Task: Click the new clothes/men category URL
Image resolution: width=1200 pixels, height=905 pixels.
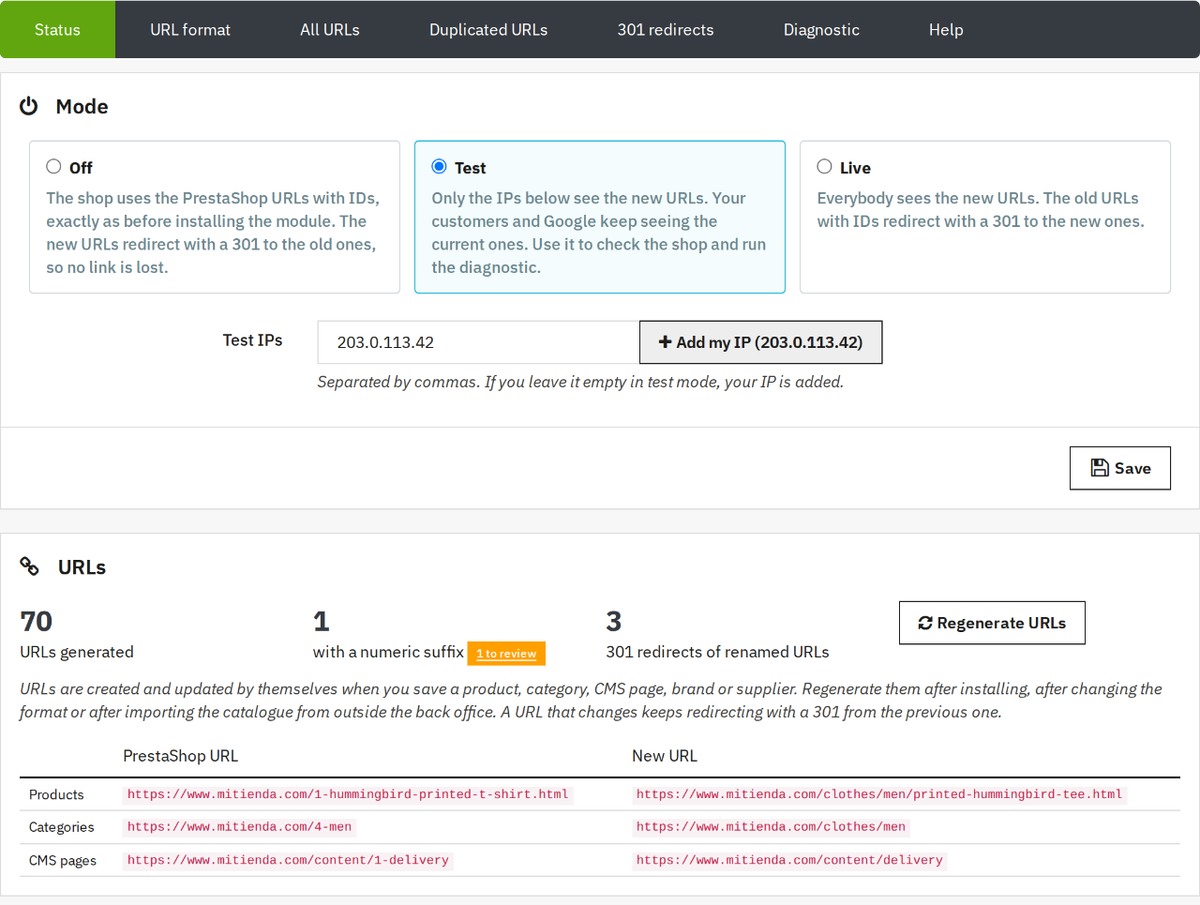Action: click(x=771, y=827)
